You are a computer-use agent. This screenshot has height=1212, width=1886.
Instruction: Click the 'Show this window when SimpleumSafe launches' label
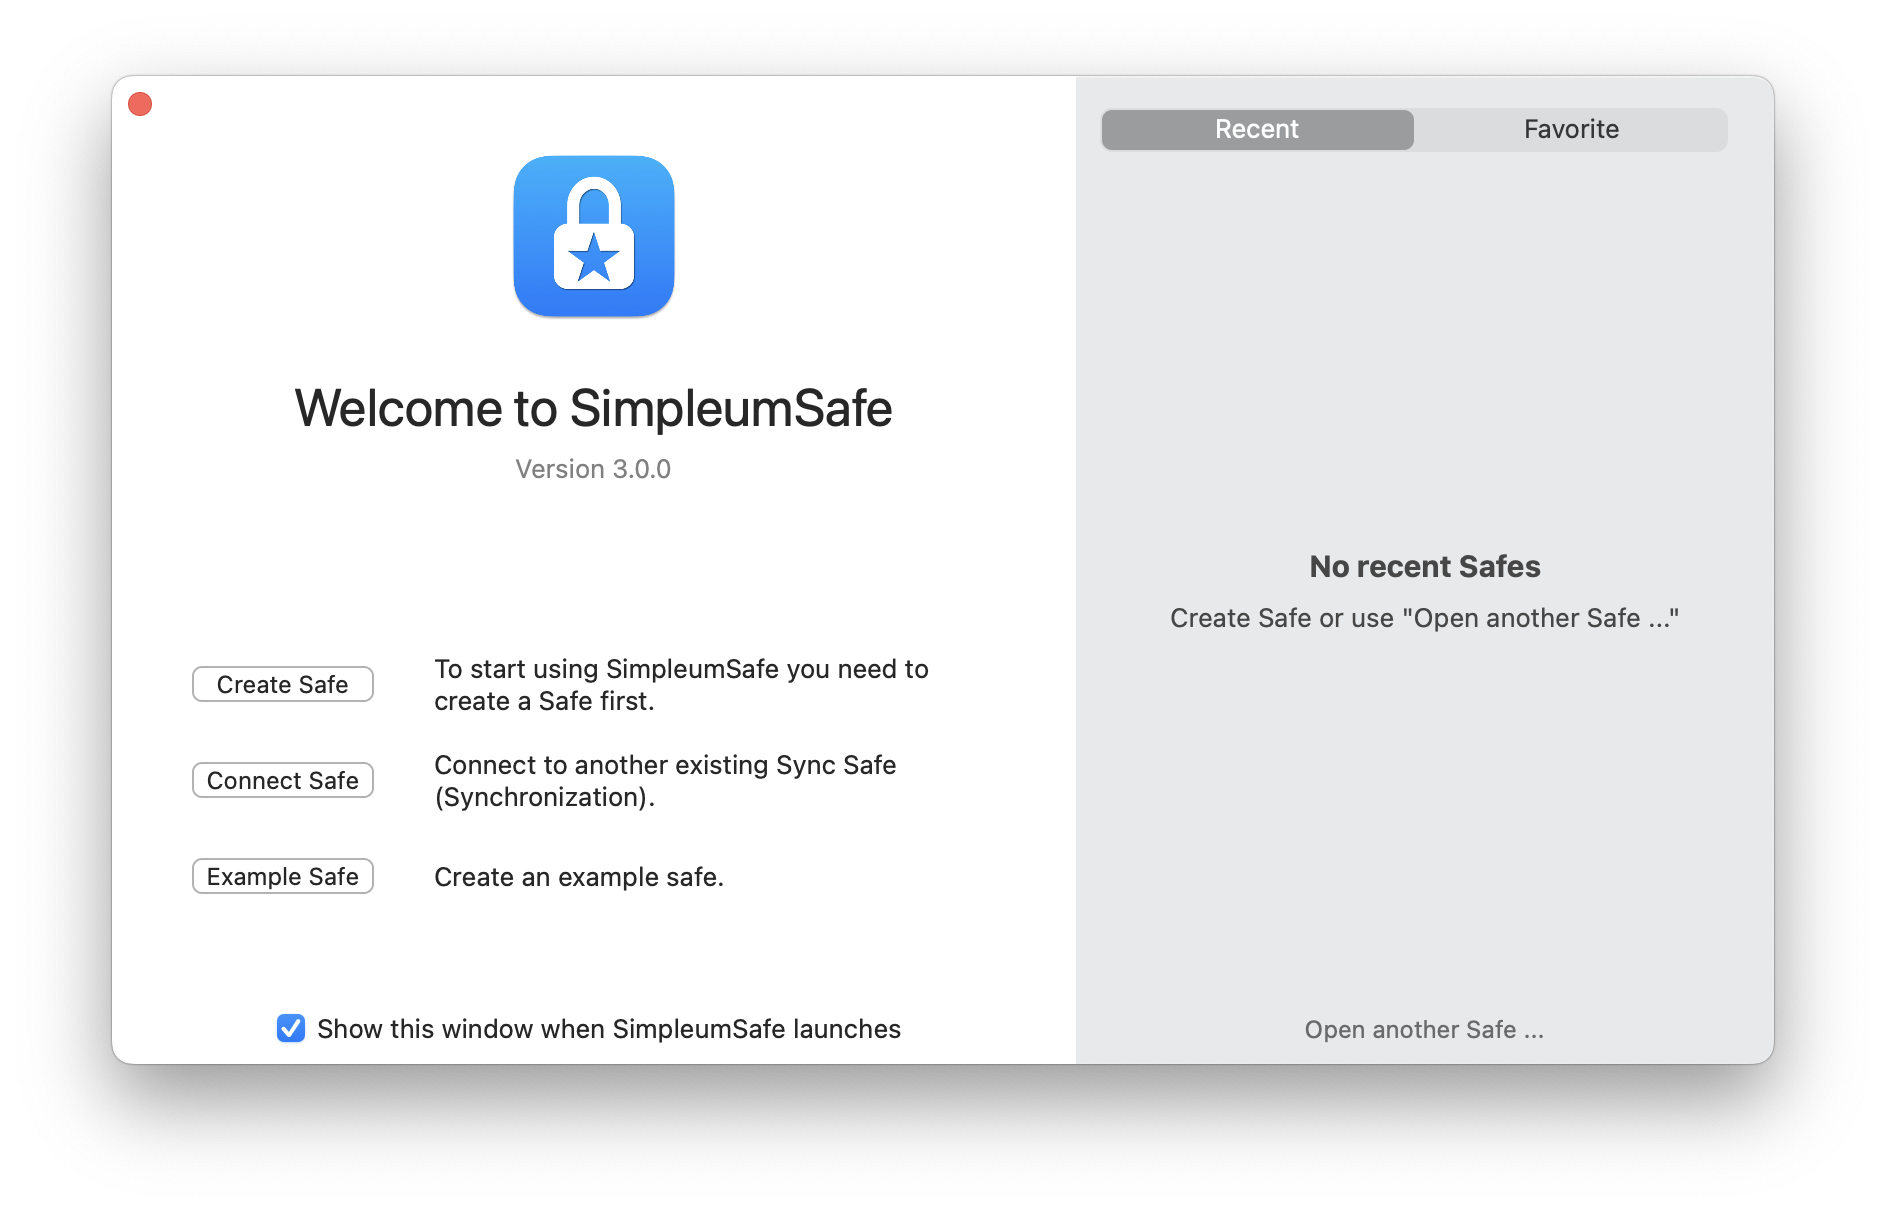point(609,1029)
